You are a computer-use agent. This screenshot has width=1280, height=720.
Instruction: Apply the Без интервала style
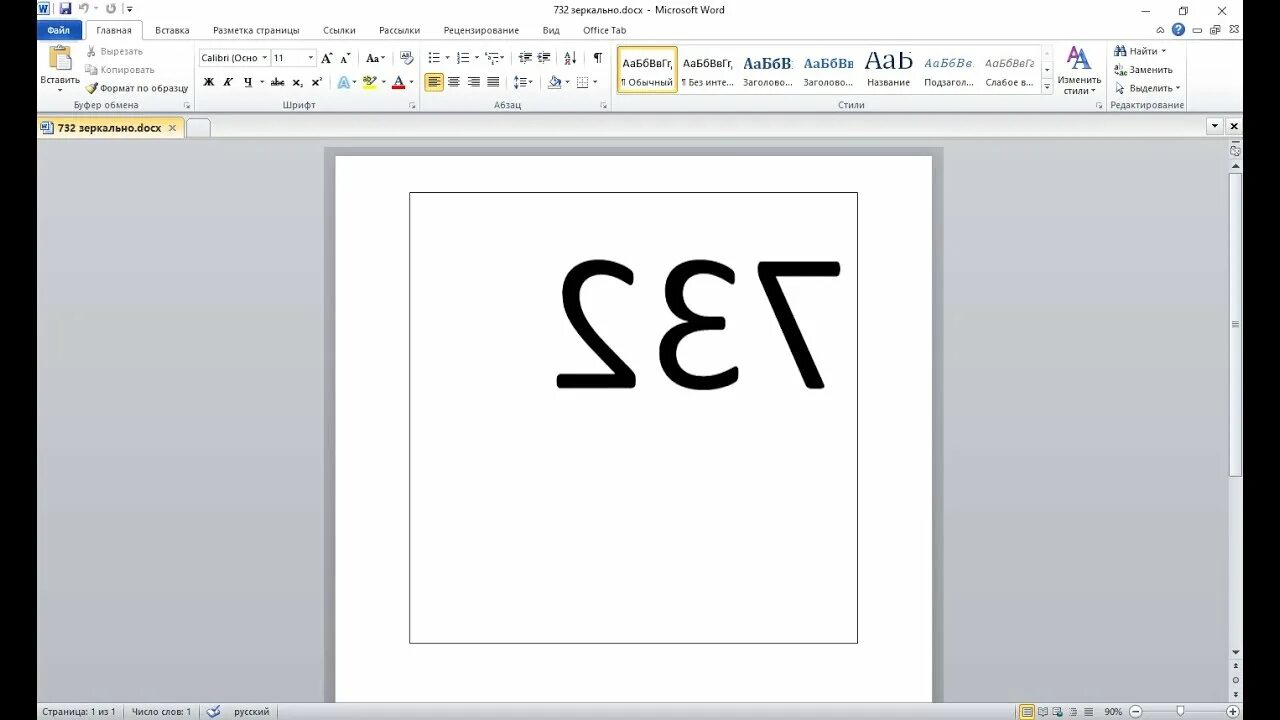pyautogui.click(x=708, y=69)
